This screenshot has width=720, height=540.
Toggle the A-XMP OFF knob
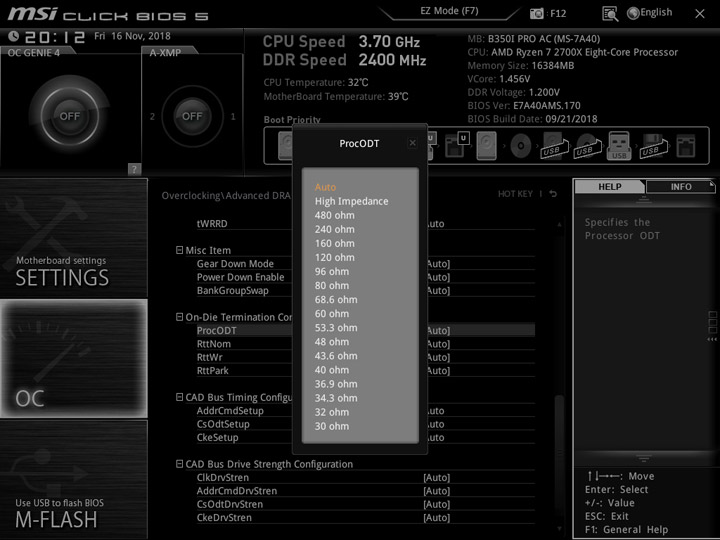(192, 116)
